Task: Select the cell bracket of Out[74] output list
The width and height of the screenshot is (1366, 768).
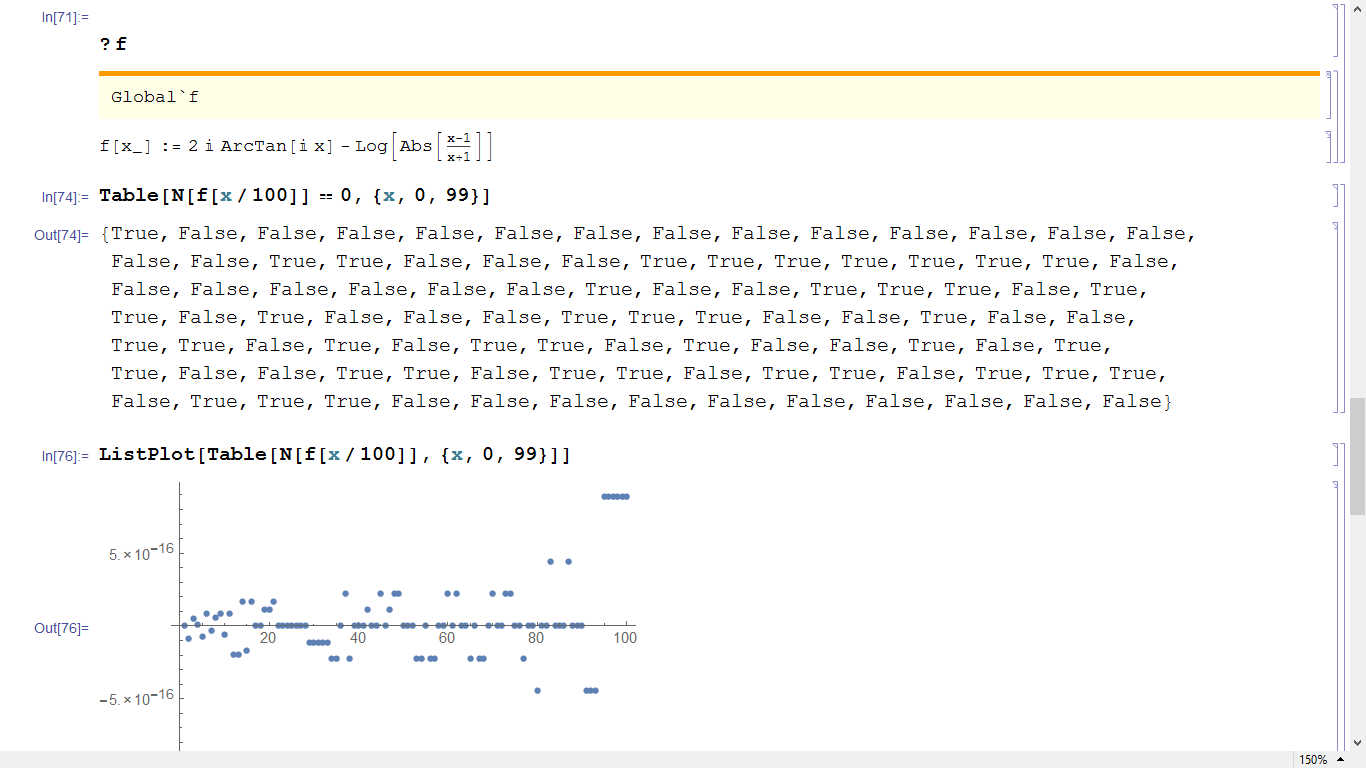Action: point(1338,316)
